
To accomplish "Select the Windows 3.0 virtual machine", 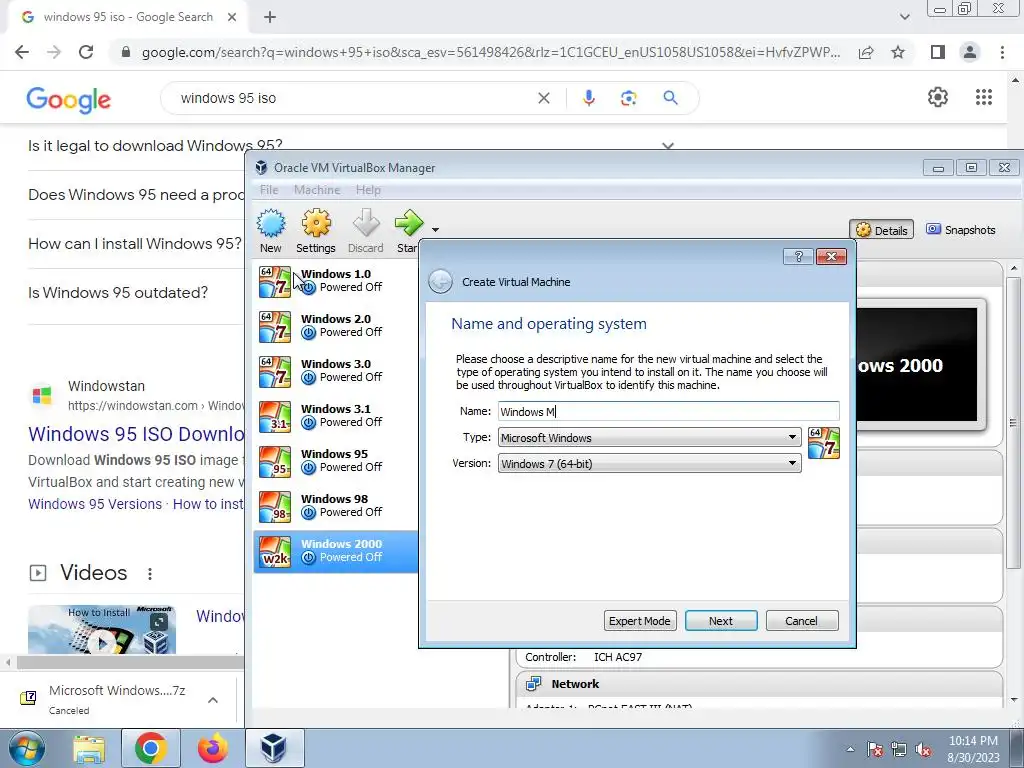I will 336,371.
